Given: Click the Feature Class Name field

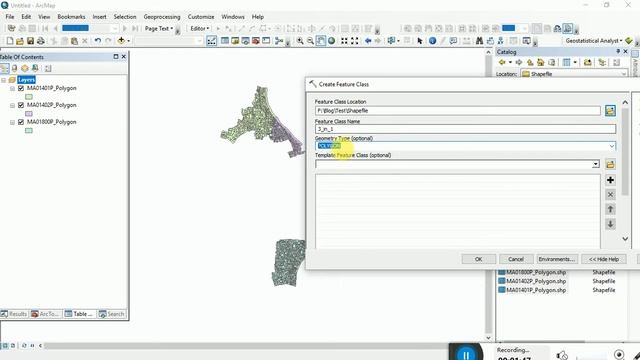Looking at the screenshot, I should [x=465, y=129].
